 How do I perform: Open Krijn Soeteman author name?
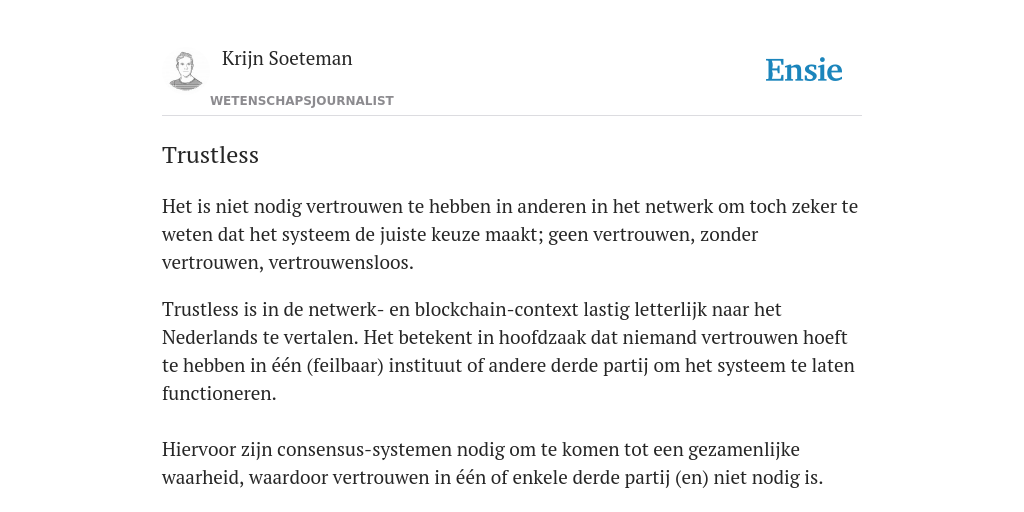click(x=287, y=59)
